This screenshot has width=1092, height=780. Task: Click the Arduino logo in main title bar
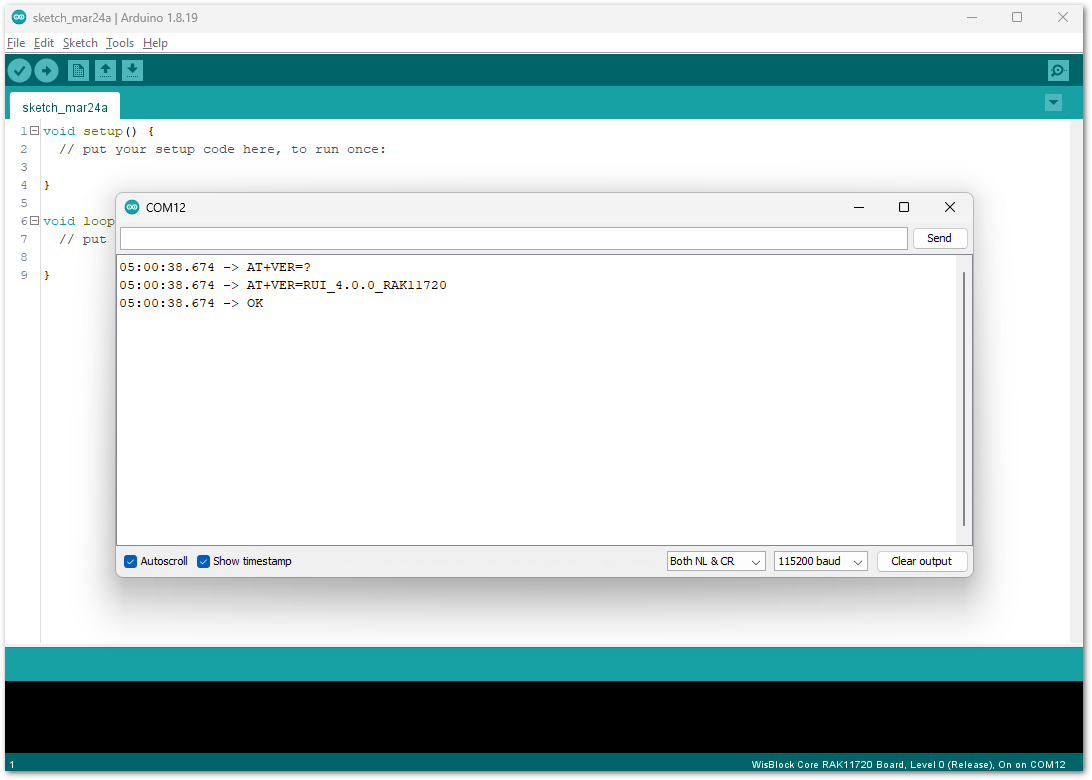coord(19,17)
